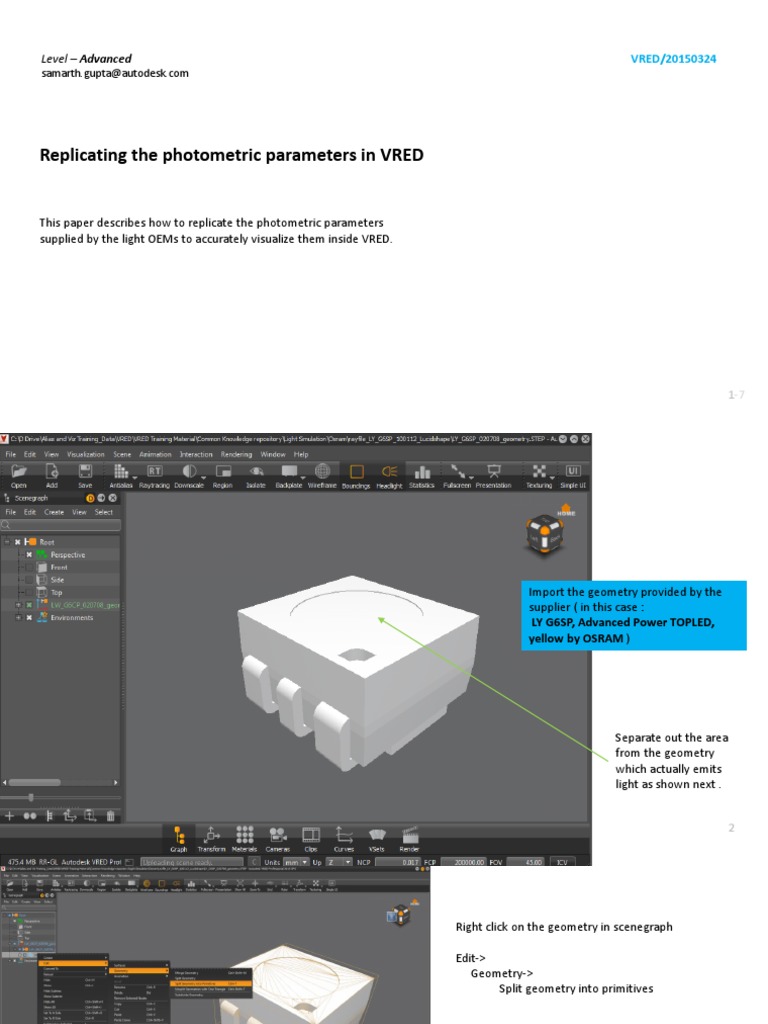Open the Scene menu
768x1024 pixels.
pos(122,455)
